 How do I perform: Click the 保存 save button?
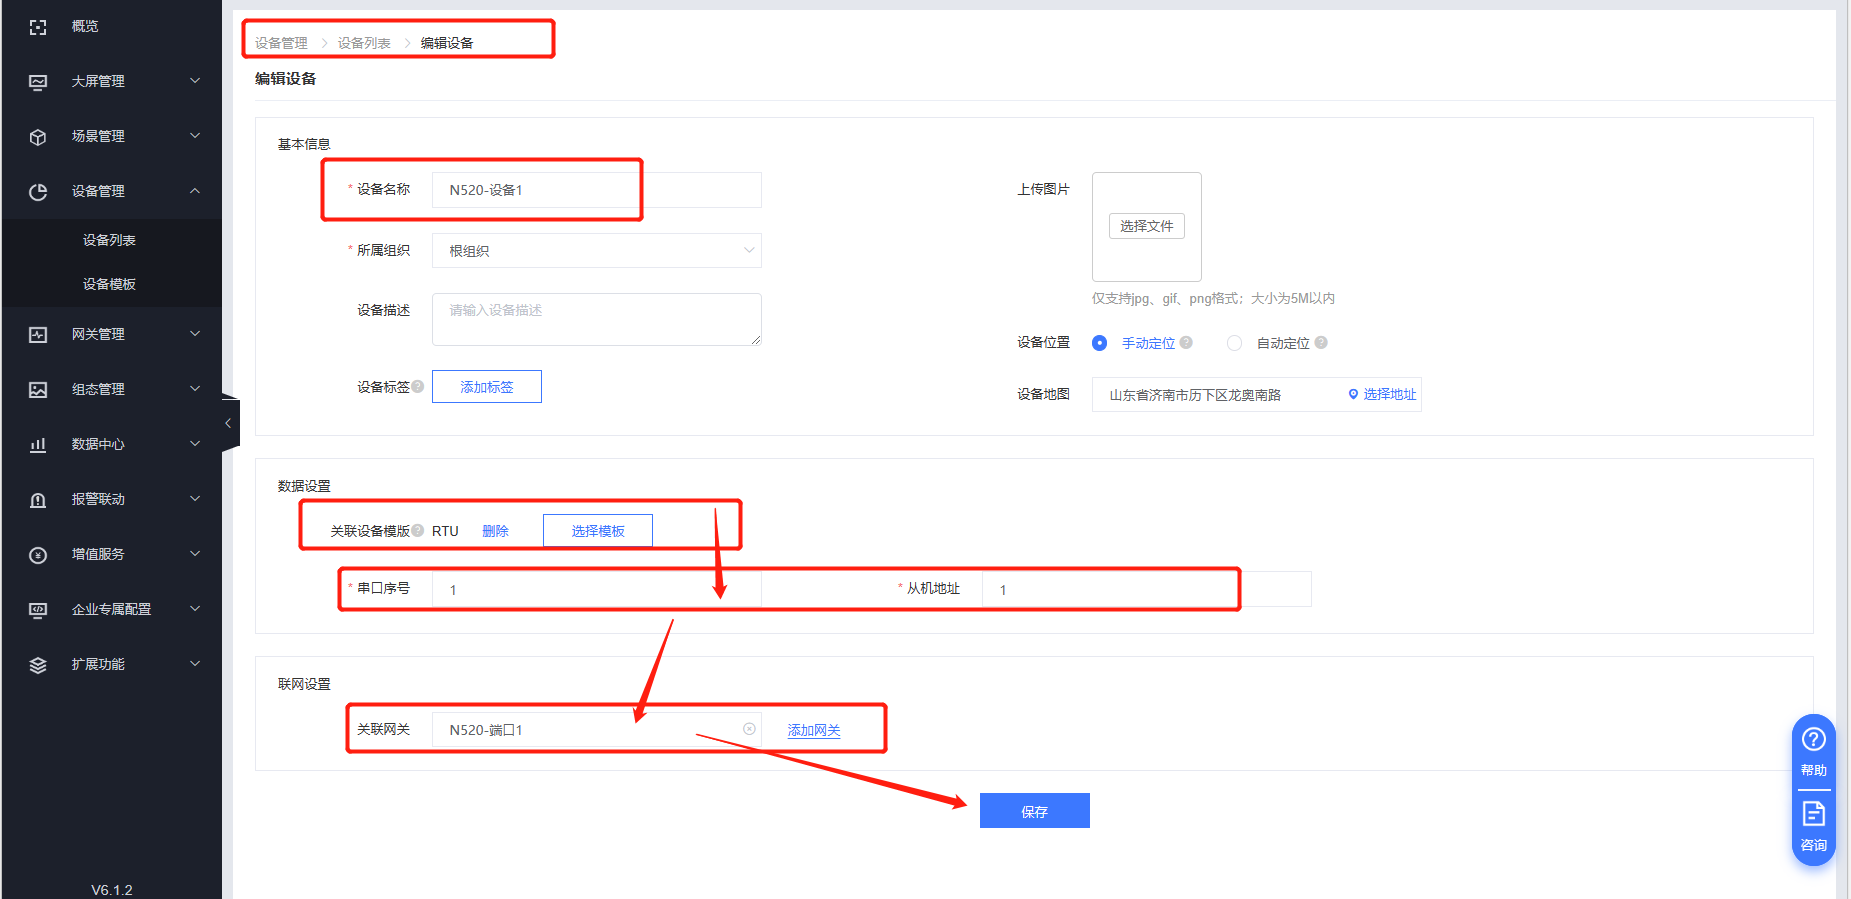click(x=1034, y=811)
